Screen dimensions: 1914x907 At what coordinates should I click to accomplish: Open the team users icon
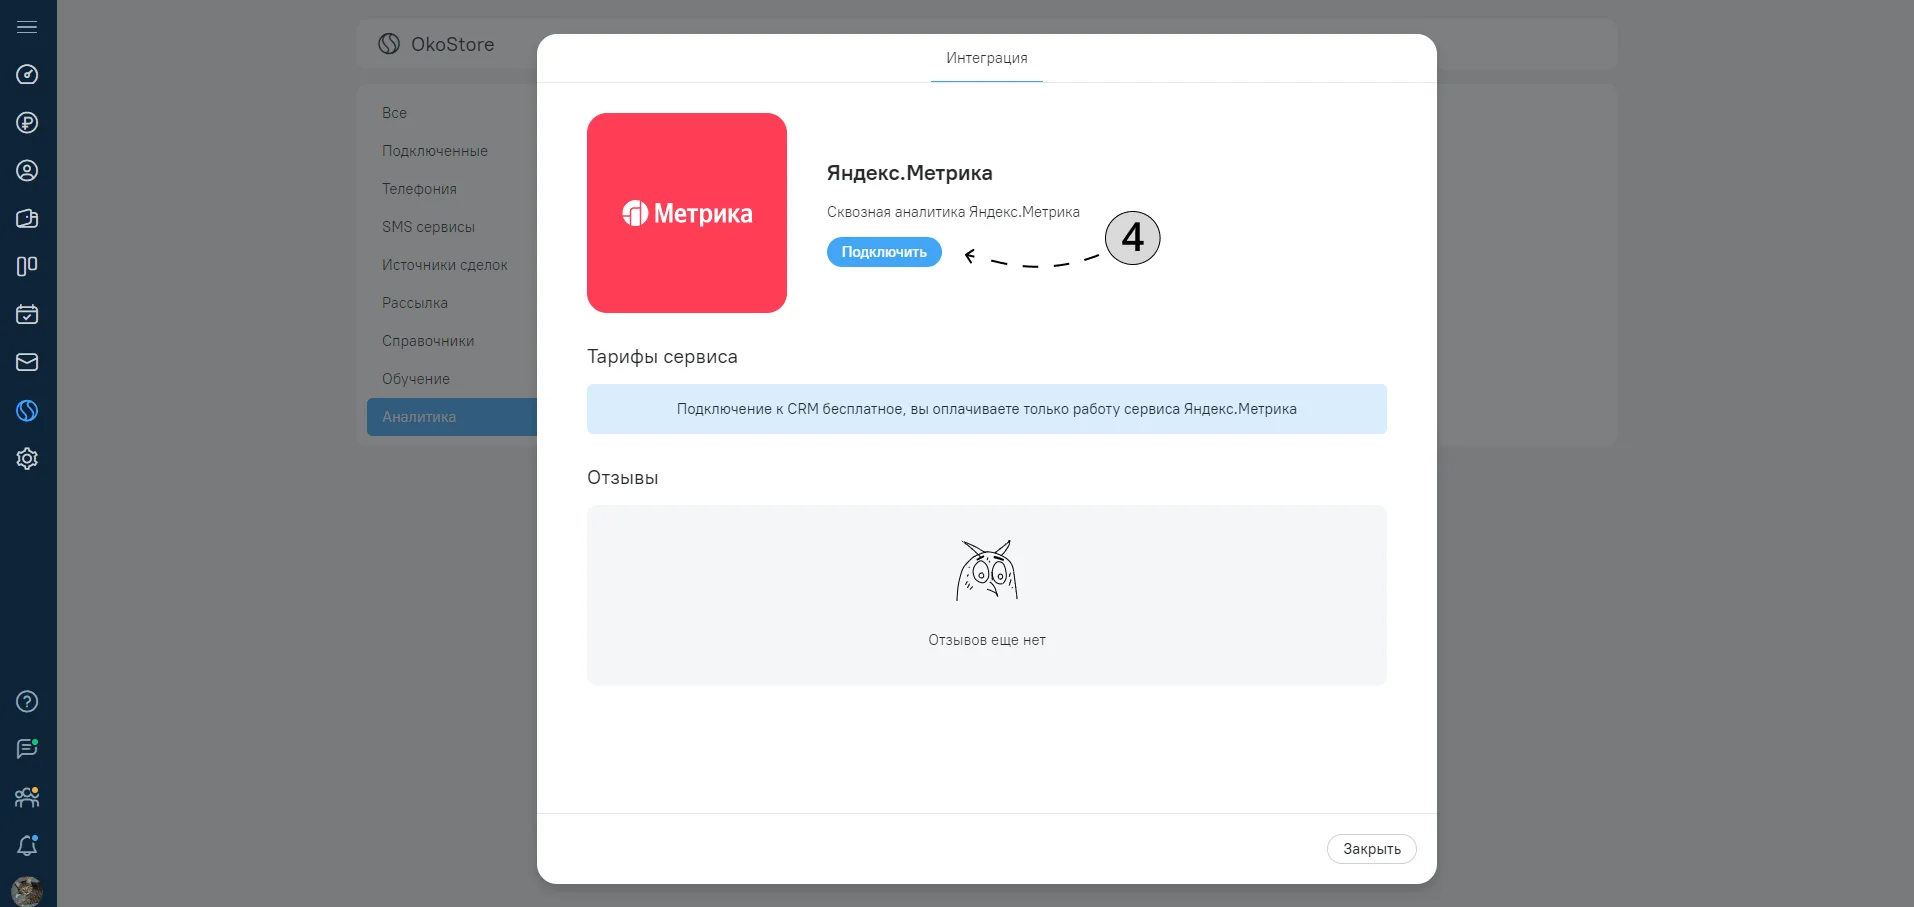coord(27,797)
